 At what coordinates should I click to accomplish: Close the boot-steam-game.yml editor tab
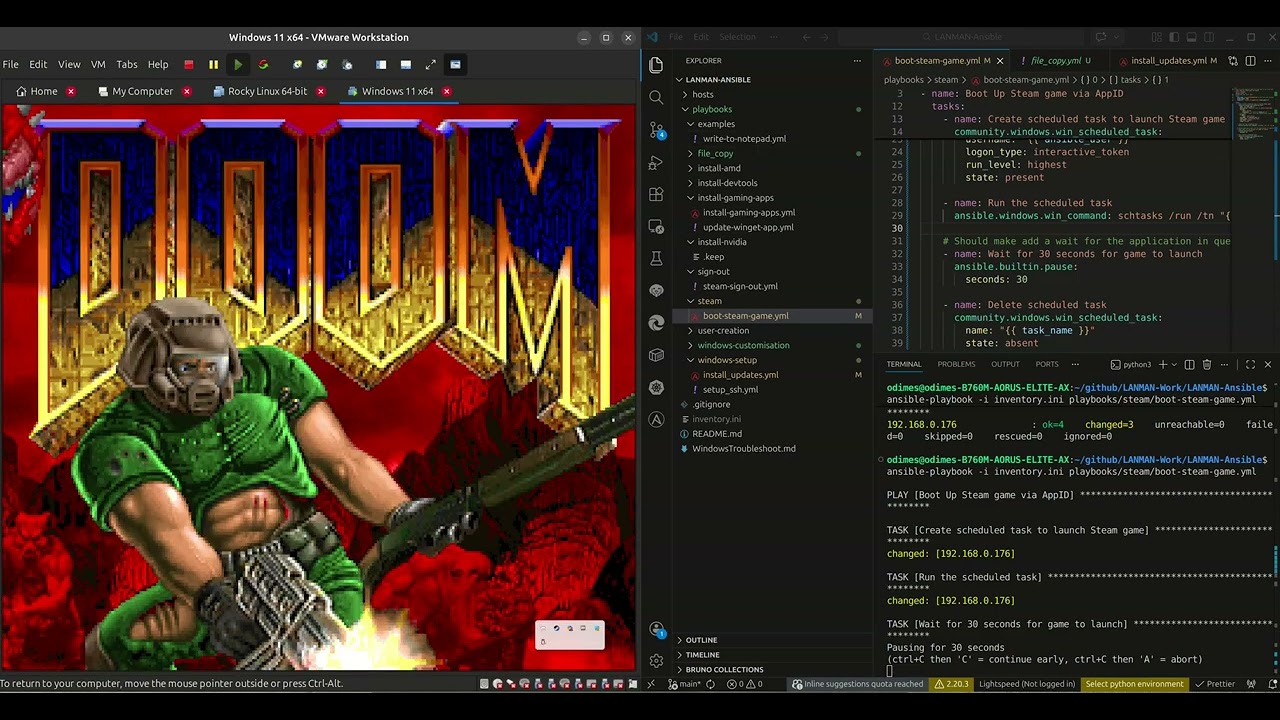click(x=1001, y=61)
